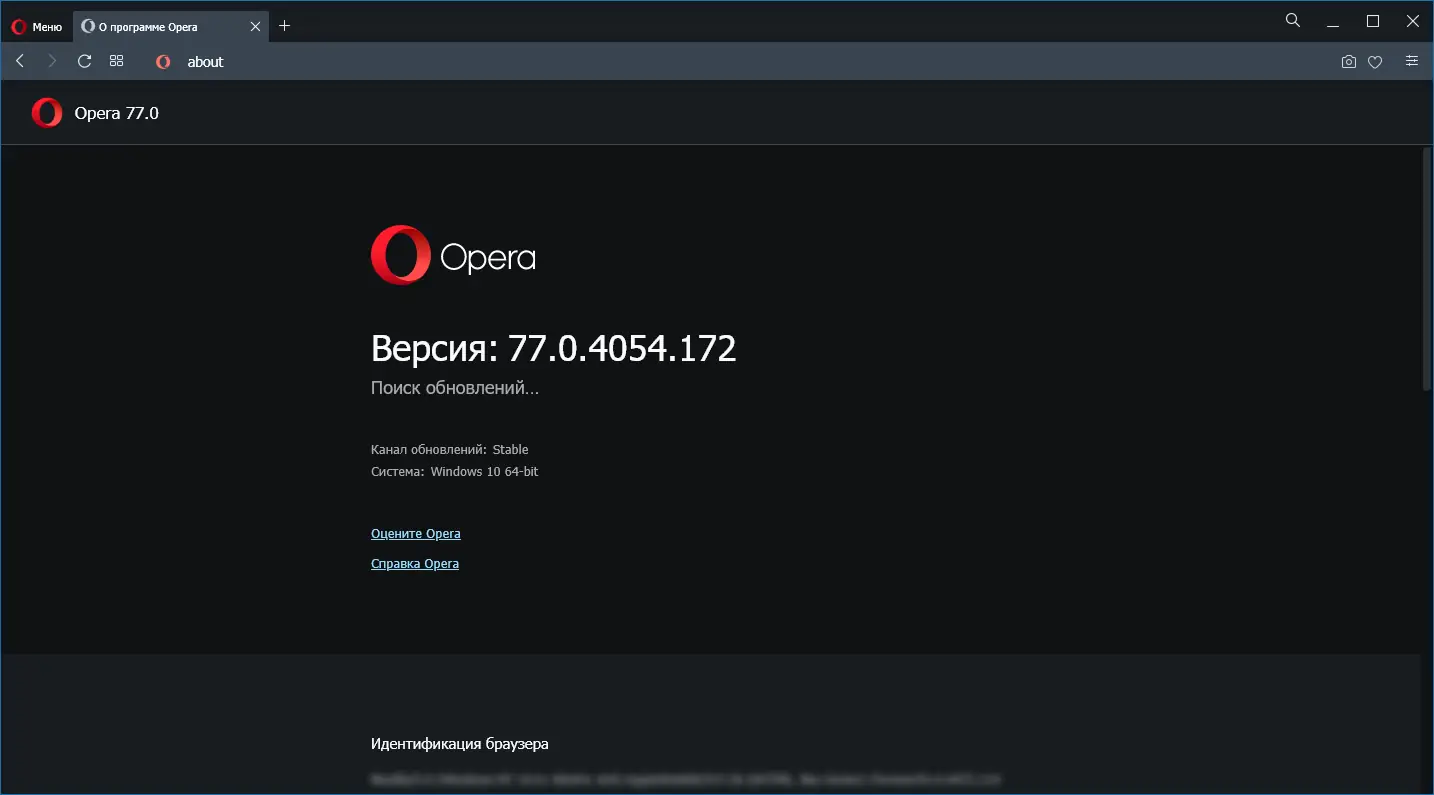Image resolution: width=1434 pixels, height=795 pixels.
Task: Open the tab tiling squares icon
Action: [116, 61]
